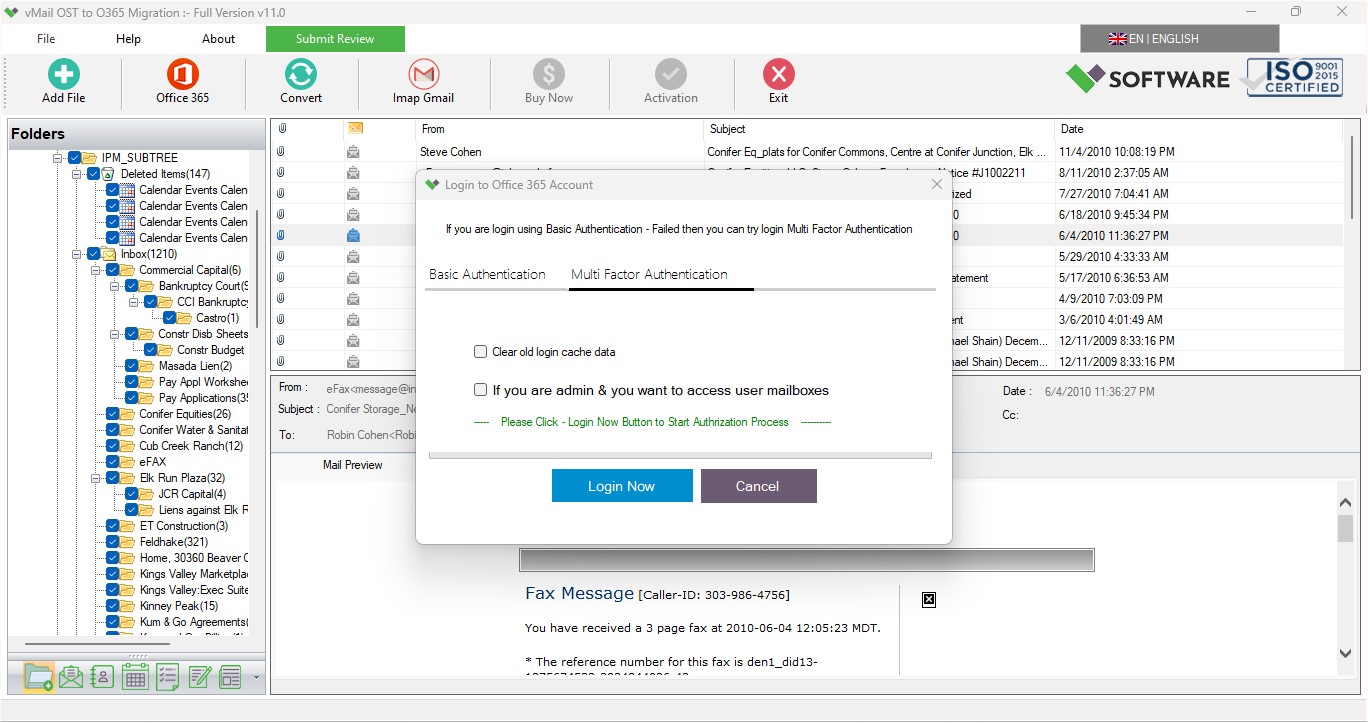Click the attachment paperclip column header
The width and height of the screenshot is (1368, 723).
pyautogui.click(x=282, y=129)
